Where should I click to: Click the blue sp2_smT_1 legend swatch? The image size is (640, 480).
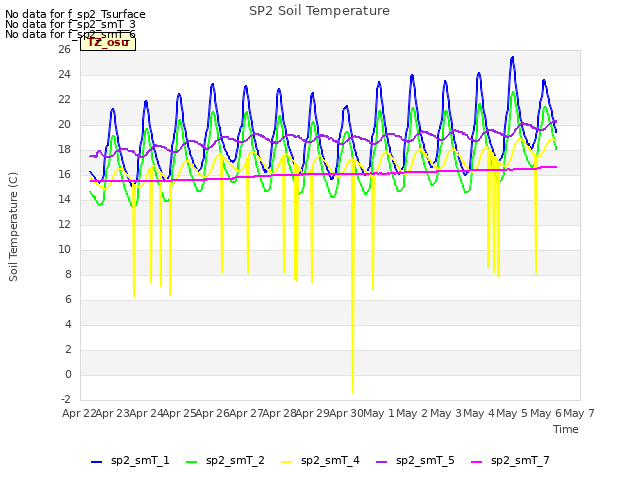pos(96,462)
